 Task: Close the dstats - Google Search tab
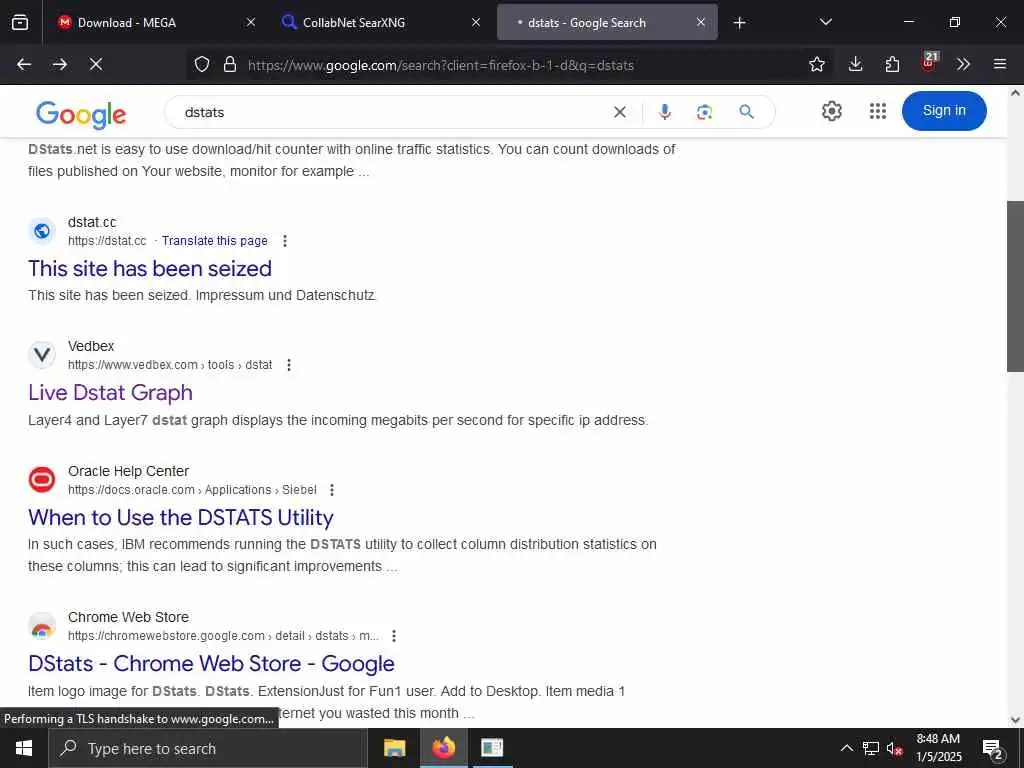pyautogui.click(x=701, y=22)
